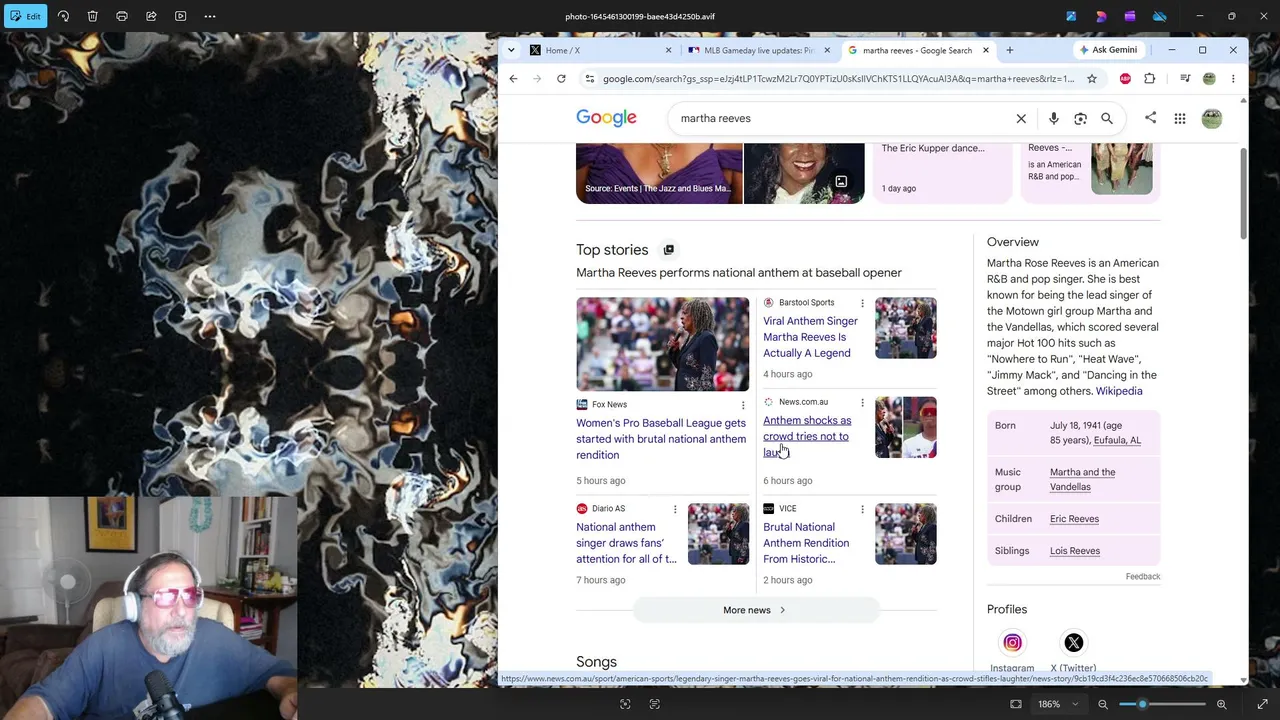Zoom in with Photos plus magnifier

(x=1221, y=704)
